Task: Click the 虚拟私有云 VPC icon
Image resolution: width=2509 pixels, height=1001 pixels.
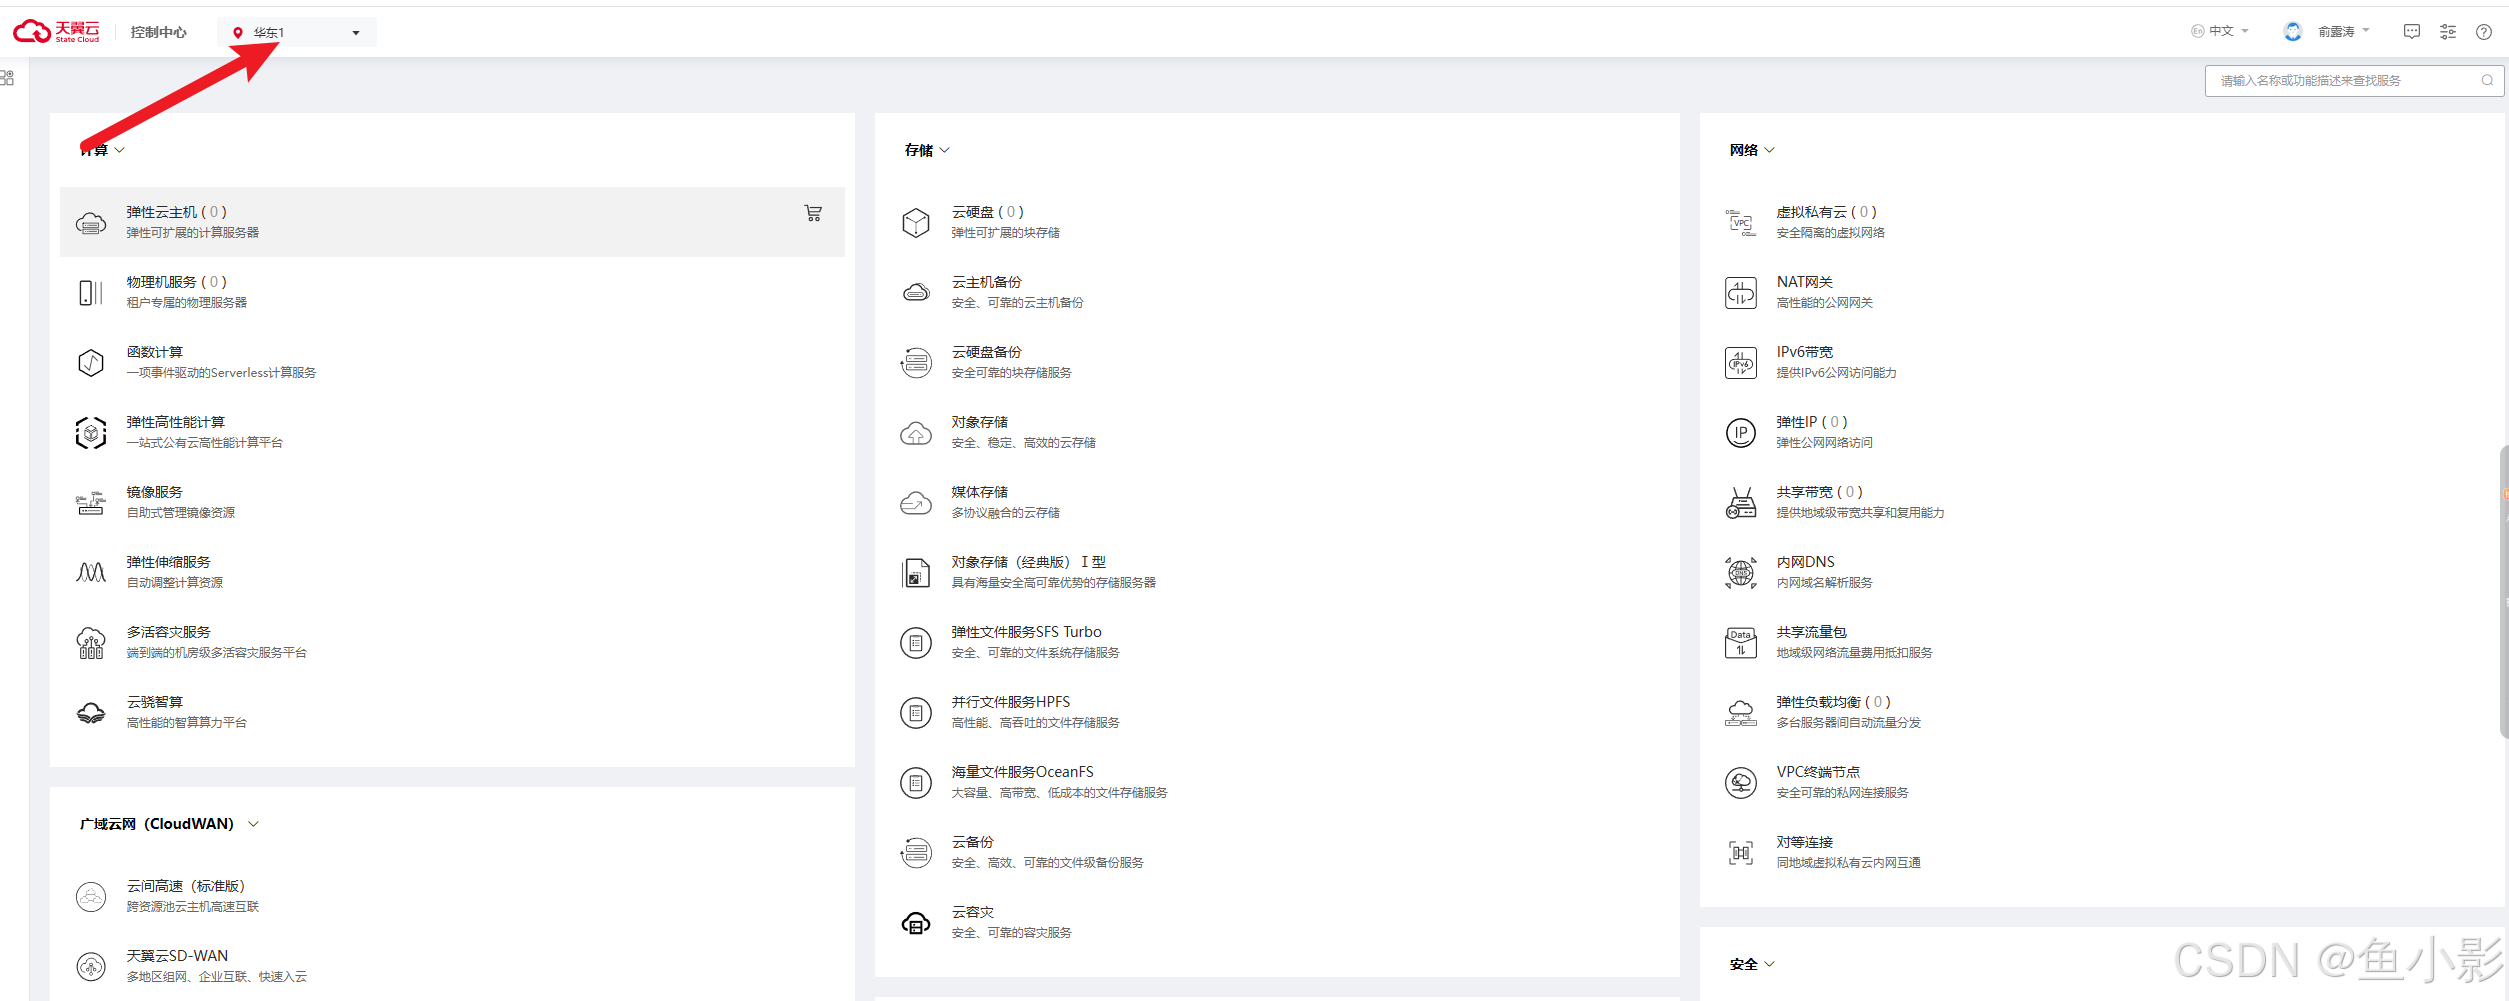Action: (x=1741, y=222)
